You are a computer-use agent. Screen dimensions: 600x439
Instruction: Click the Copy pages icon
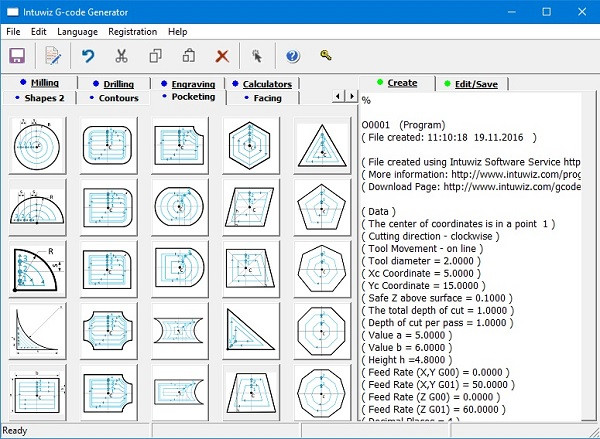[155, 56]
